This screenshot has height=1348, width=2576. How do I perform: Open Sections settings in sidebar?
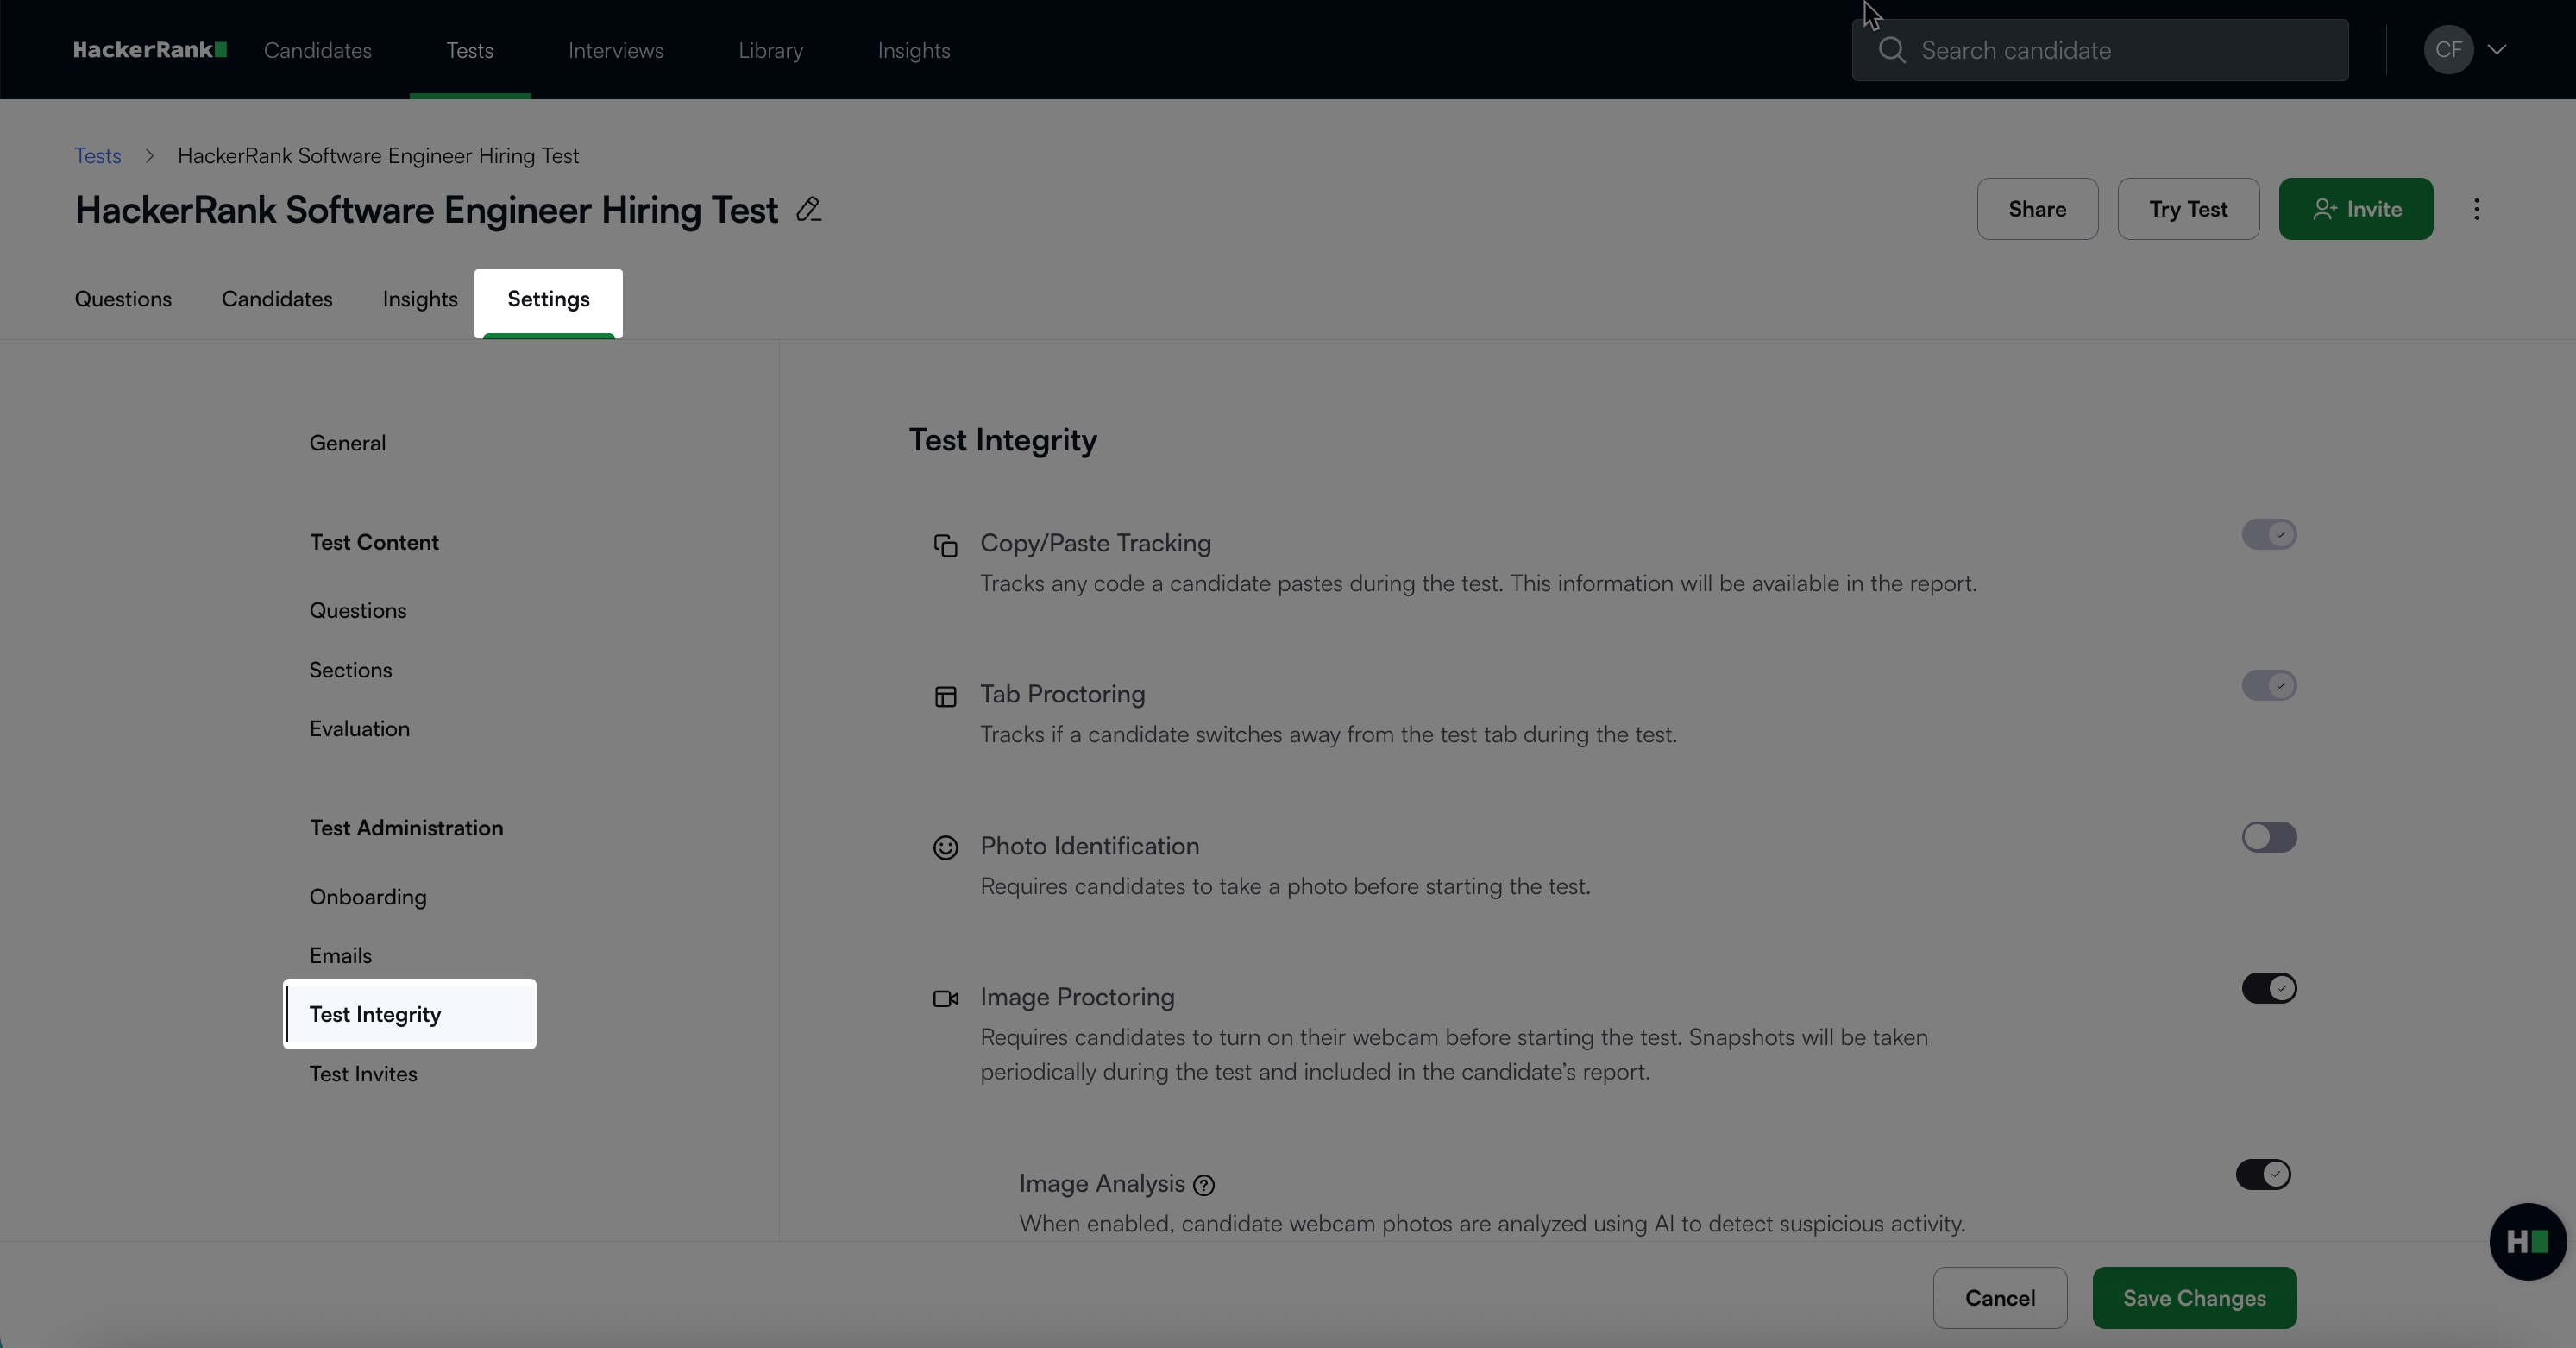[350, 670]
